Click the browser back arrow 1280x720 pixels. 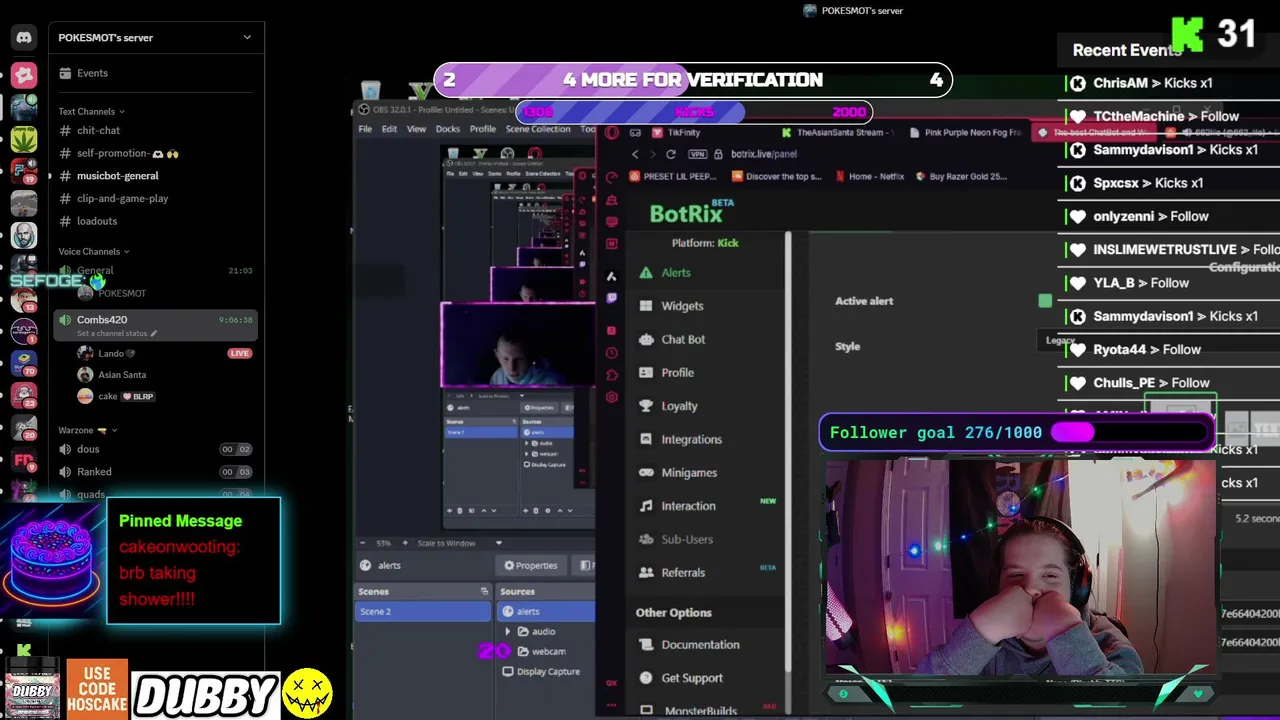635,154
